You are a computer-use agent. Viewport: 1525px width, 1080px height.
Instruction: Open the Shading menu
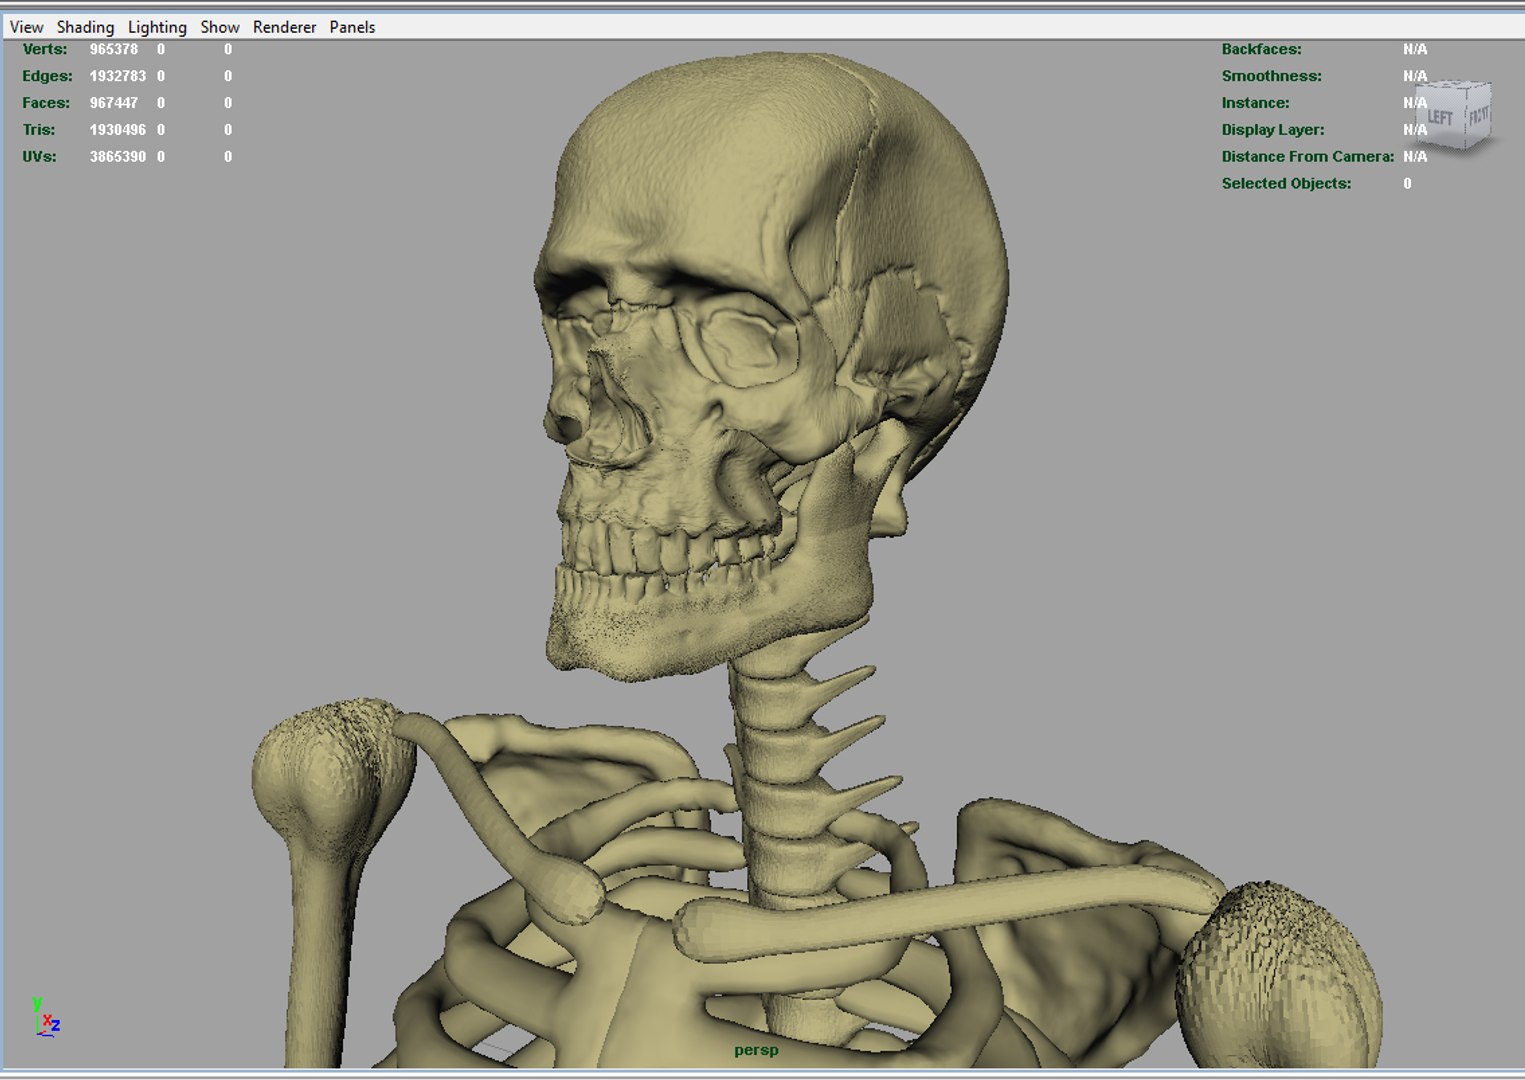point(85,27)
